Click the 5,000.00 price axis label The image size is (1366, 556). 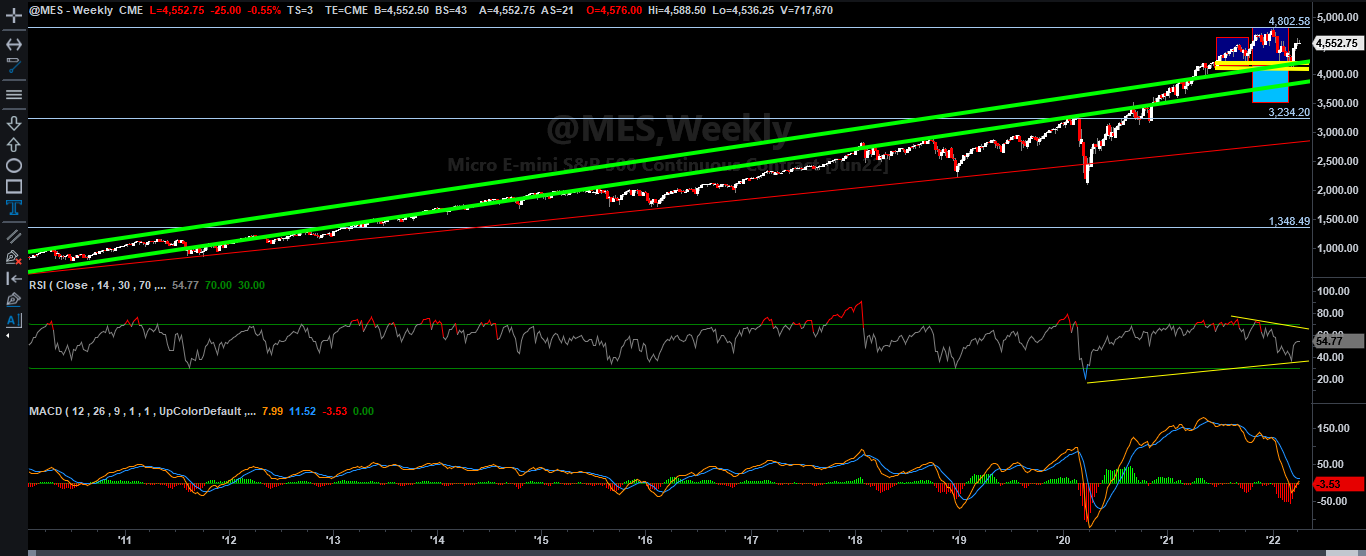[x=1339, y=17]
